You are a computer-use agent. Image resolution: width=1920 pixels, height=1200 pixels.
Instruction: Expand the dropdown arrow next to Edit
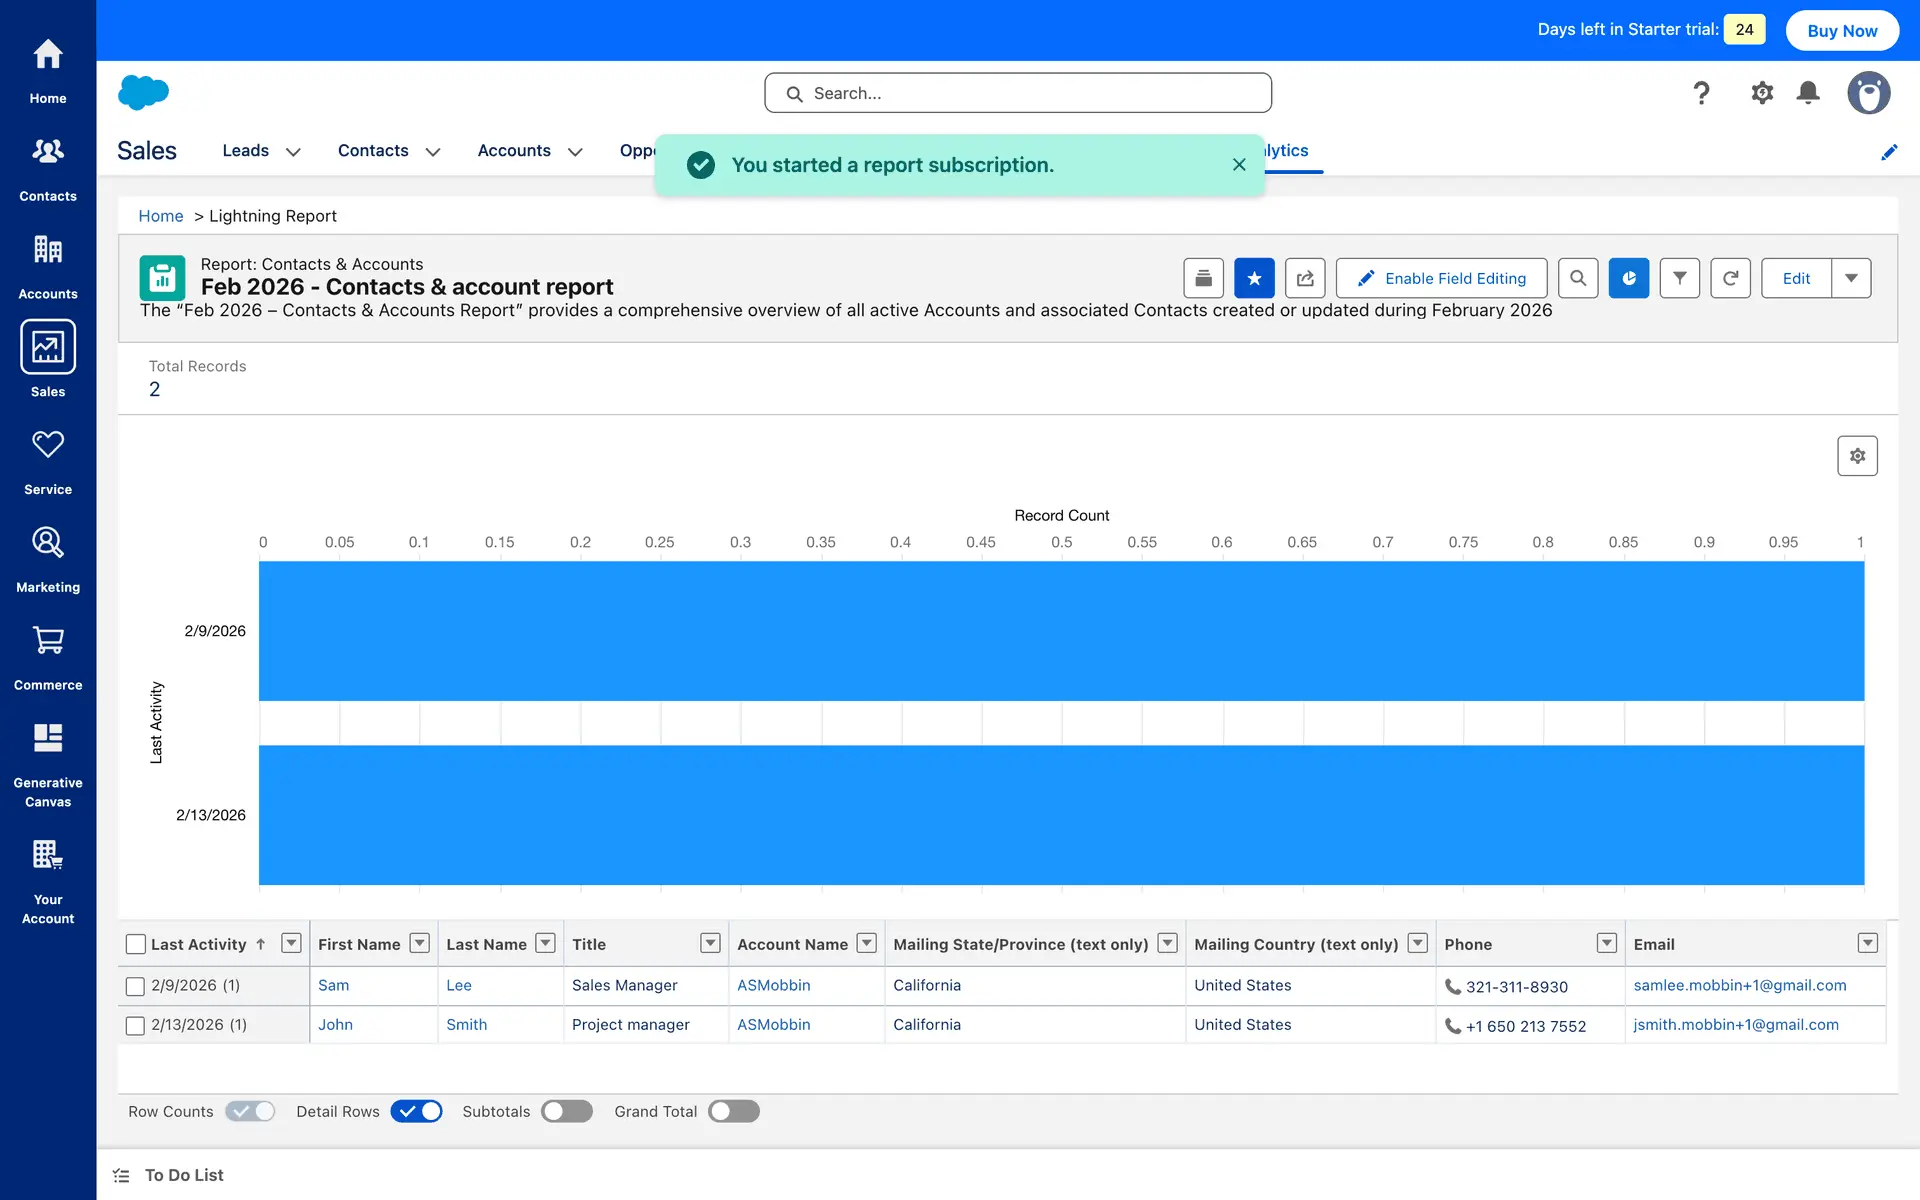tap(1851, 278)
